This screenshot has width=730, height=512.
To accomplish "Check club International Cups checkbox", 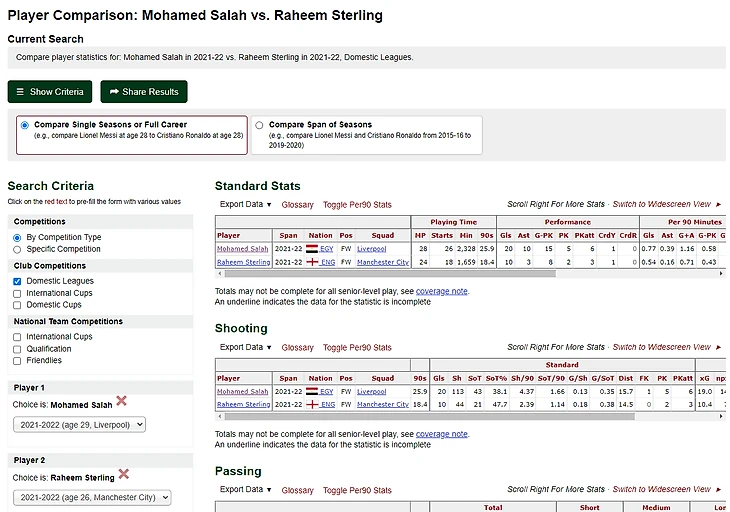I will click(17, 294).
